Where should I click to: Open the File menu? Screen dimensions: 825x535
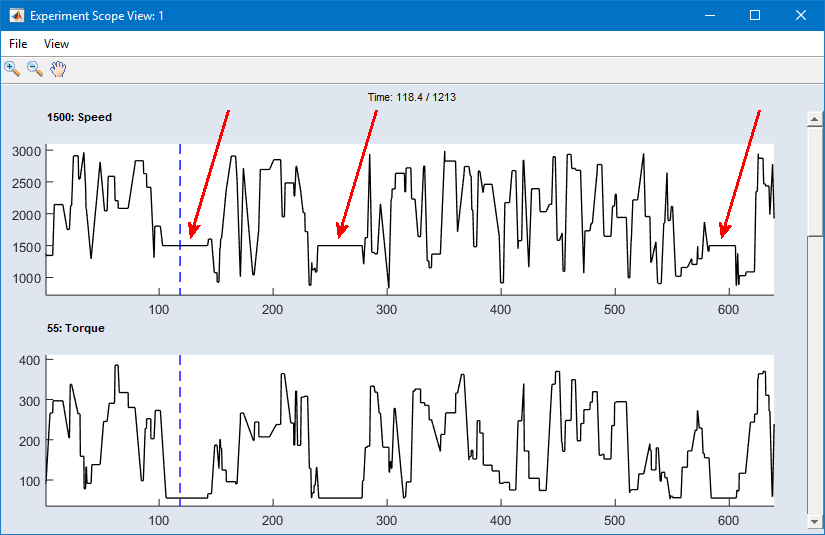[18, 44]
